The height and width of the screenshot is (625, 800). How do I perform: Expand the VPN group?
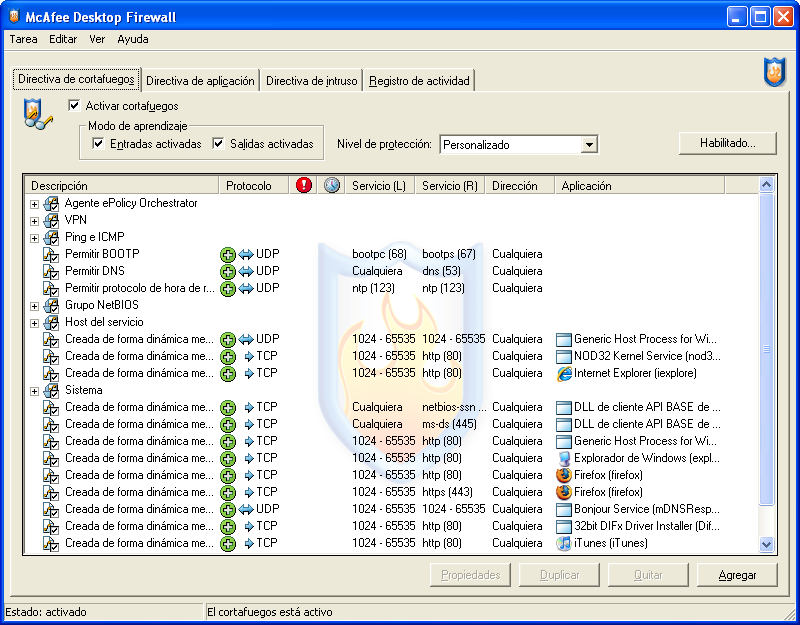[x=34, y=221]
